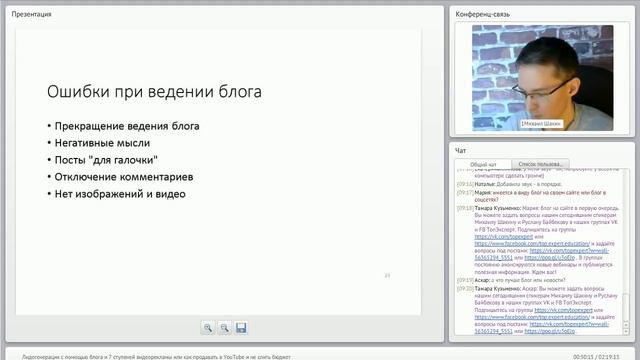The height and width of the screenshot is (360, 640).
Task: Click the Конференц-связь panel title
Action: [482, 14]
